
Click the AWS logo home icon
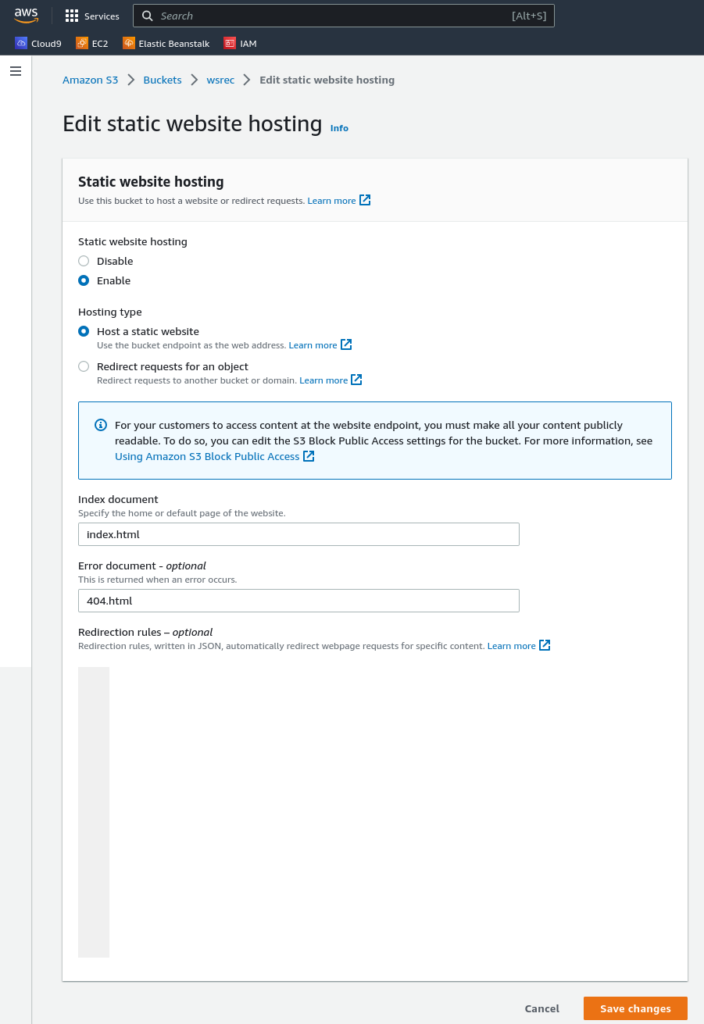(x=26, y=15)
